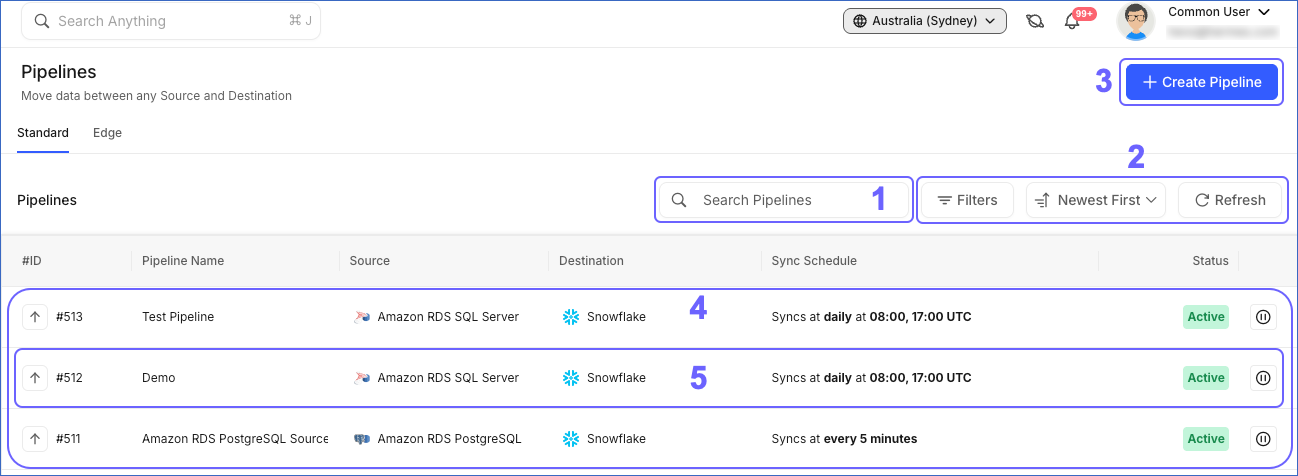Pause the Test Pipeline #513
1298x476 pixels.
click(x=1263, y=317)
